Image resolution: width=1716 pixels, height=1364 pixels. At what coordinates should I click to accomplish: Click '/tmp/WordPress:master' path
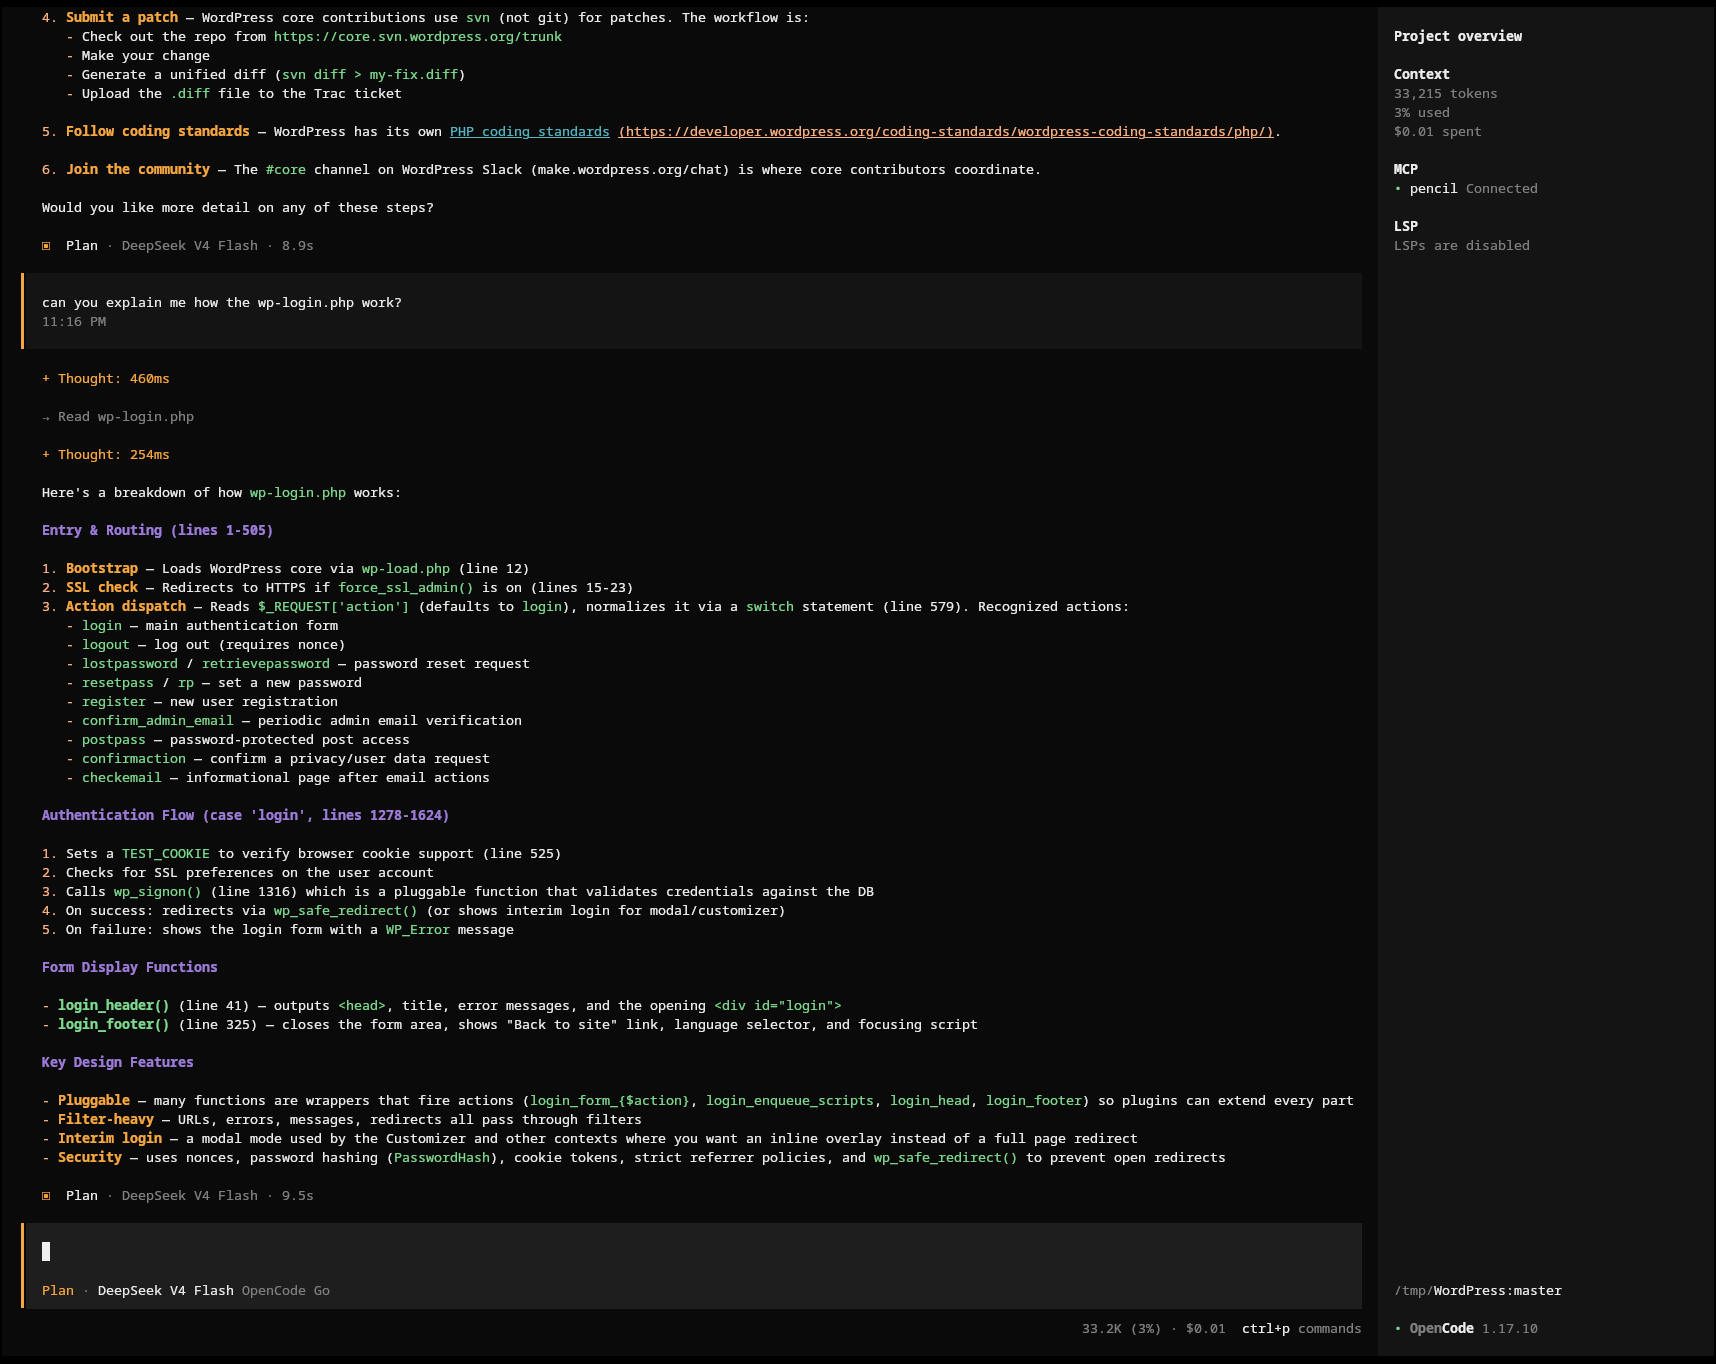coord(1478,1291)
